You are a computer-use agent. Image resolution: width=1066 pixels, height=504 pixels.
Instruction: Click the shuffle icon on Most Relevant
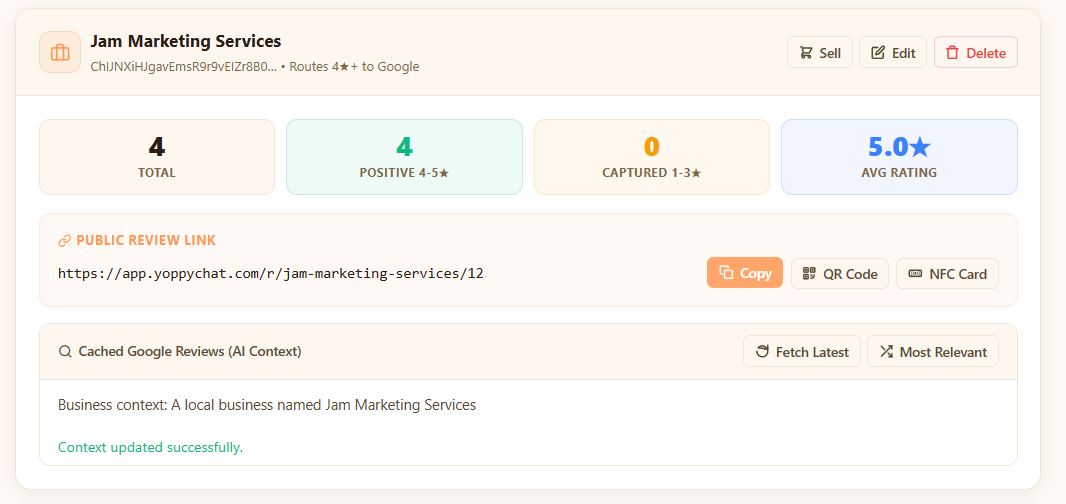886,351
